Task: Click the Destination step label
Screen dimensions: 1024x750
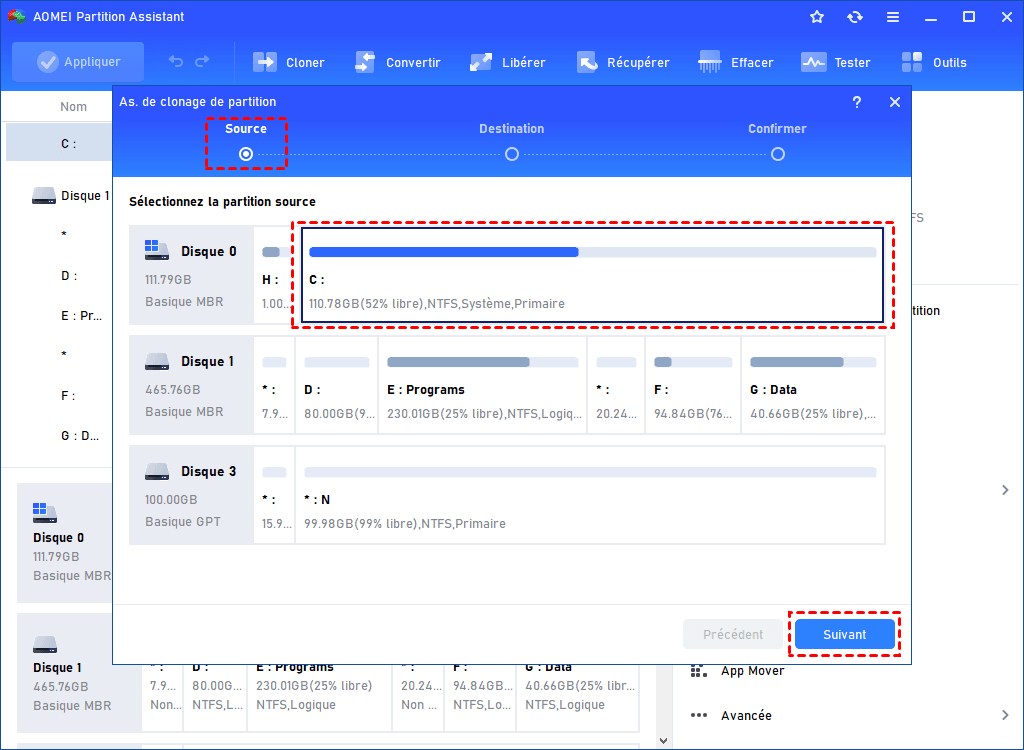Action: coord(512,129)
